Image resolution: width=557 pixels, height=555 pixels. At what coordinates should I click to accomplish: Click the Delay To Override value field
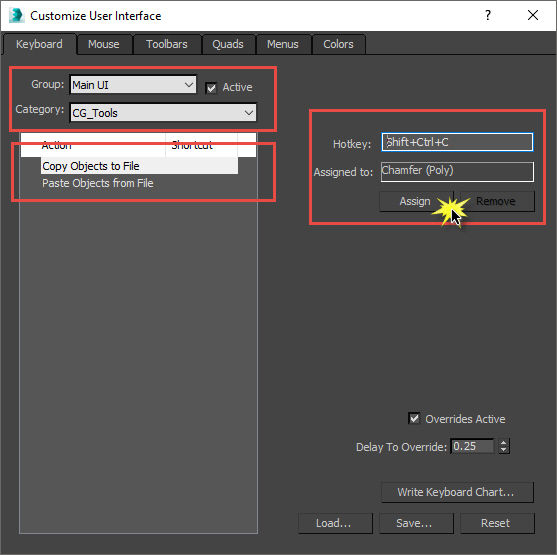click(472, 446)
